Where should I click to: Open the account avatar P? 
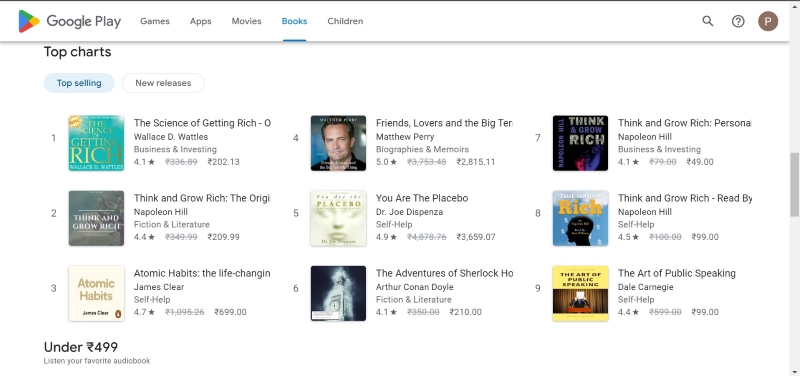(x=768, y=21)
